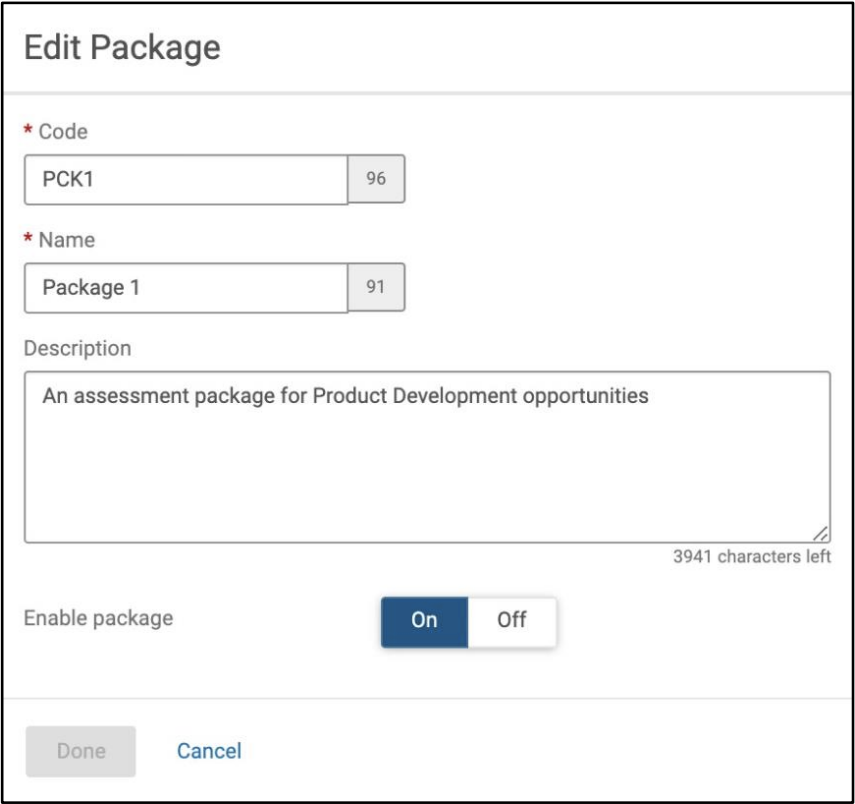Click the Code input field containing PCK1

click(186, 180)
